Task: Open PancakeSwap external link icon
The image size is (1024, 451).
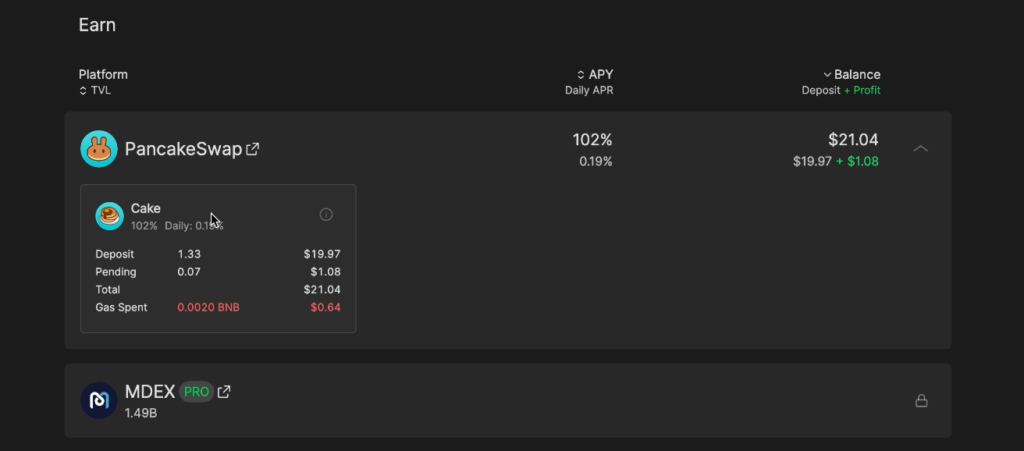Action: pyautogui.click(x=252, y=149)
